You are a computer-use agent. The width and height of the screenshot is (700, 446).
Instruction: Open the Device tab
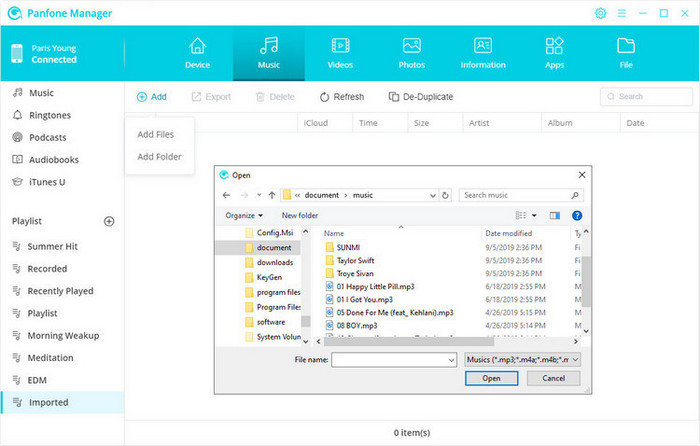tap(197, 53)
